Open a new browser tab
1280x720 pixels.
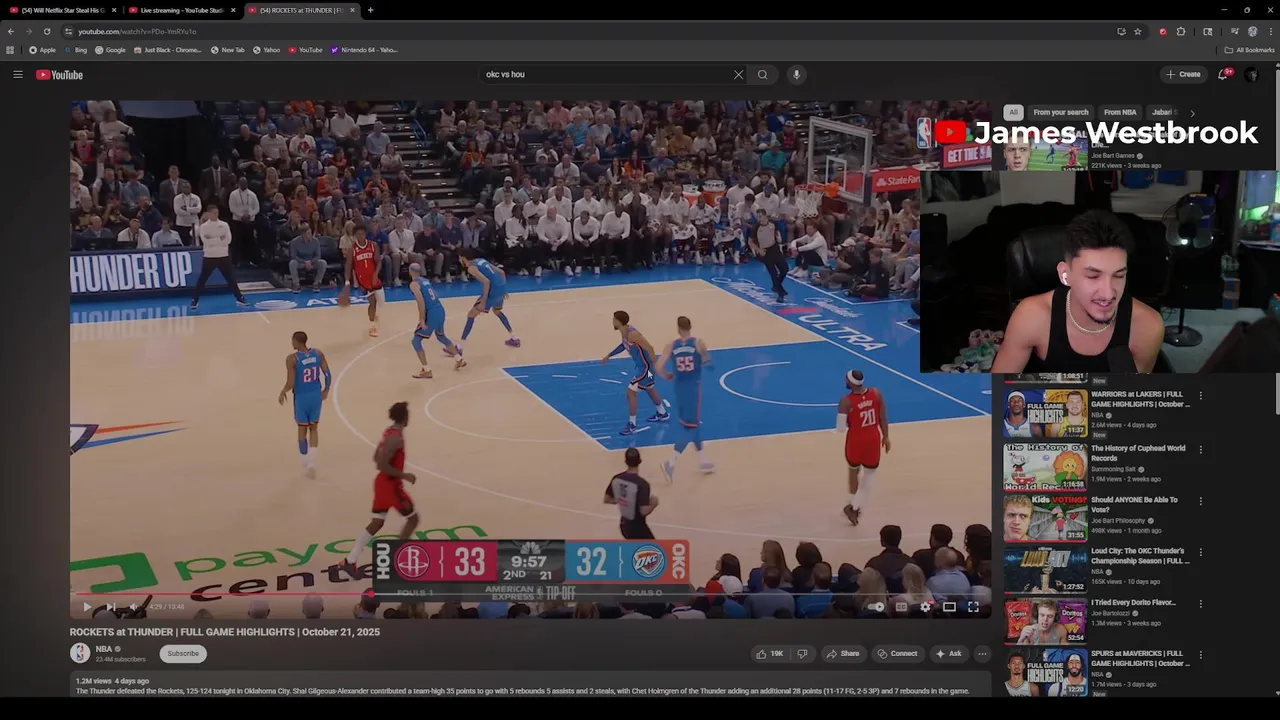pos(370,10)
